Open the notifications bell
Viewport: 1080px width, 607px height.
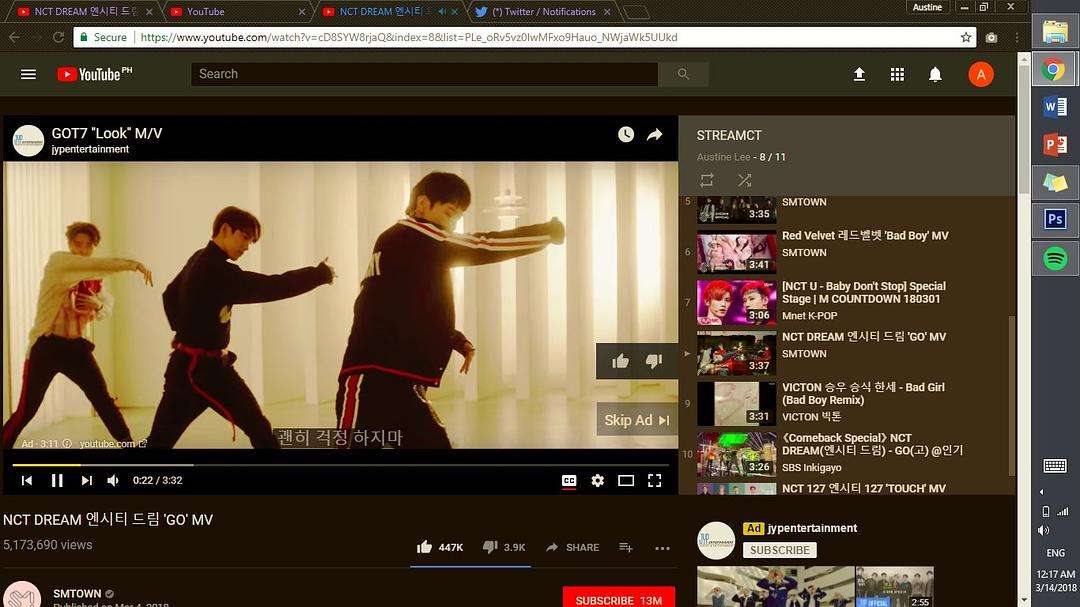point(935,74)
